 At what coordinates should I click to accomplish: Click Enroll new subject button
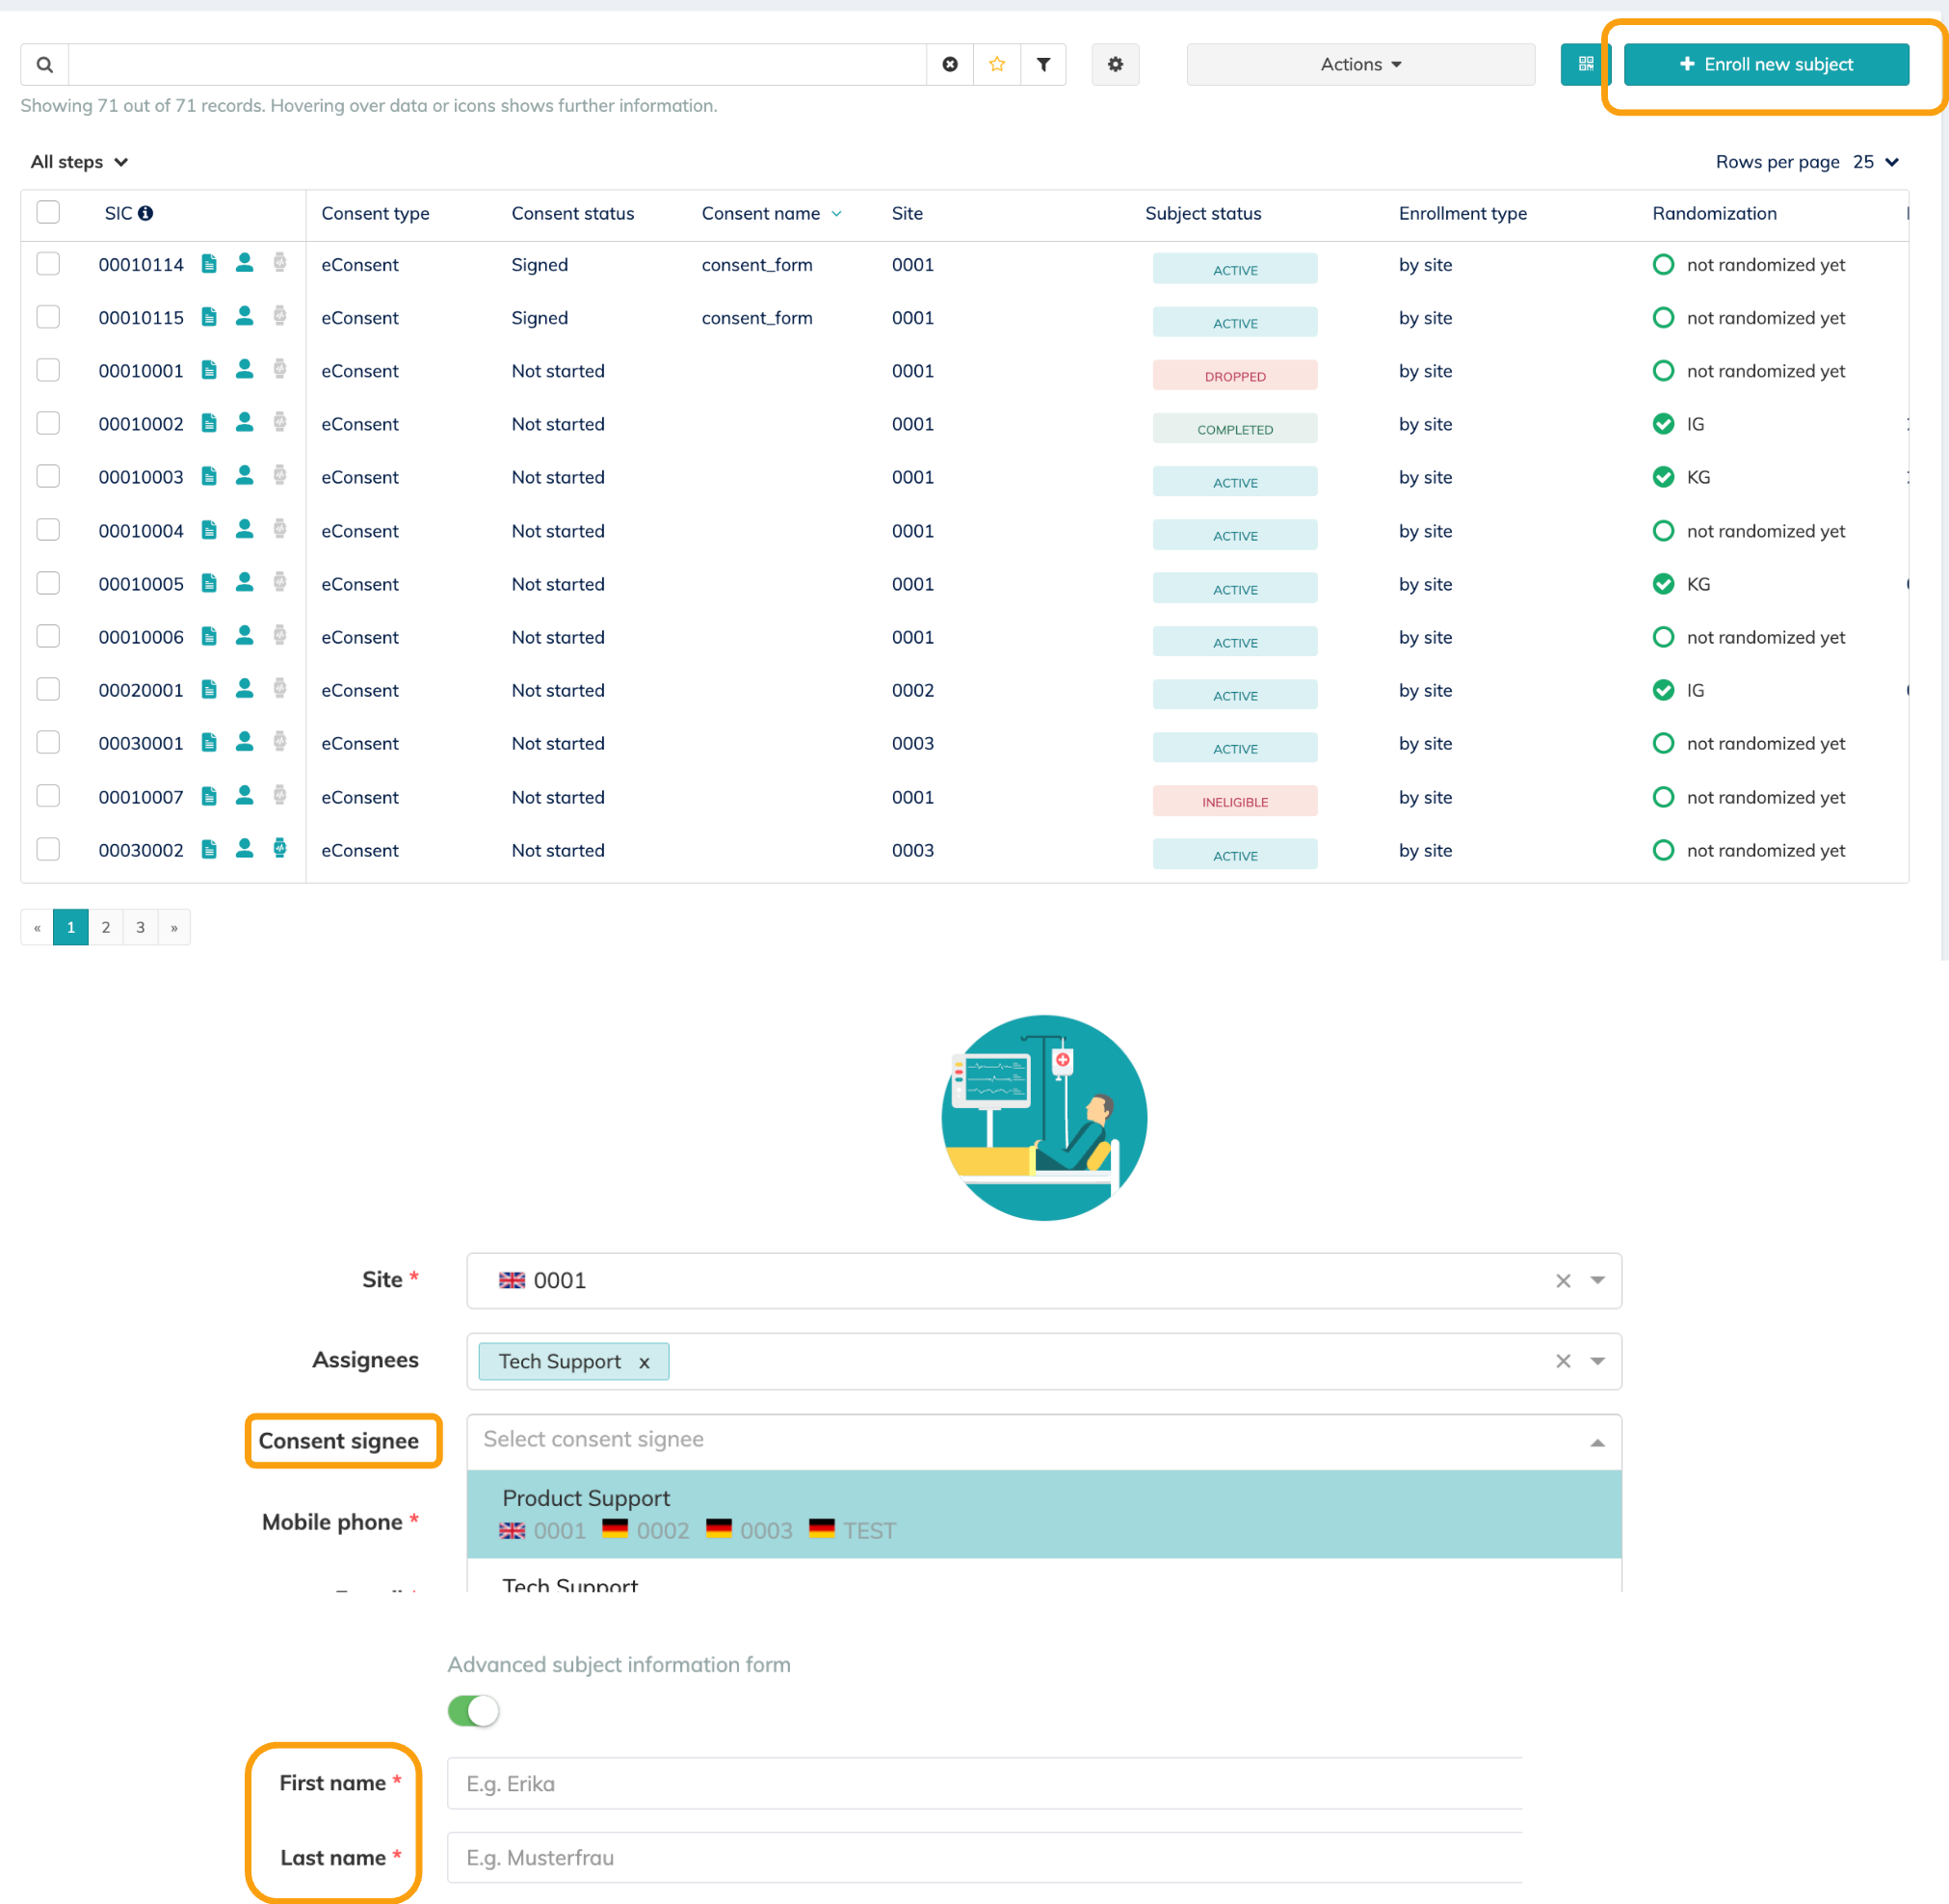pos(1765,64)
